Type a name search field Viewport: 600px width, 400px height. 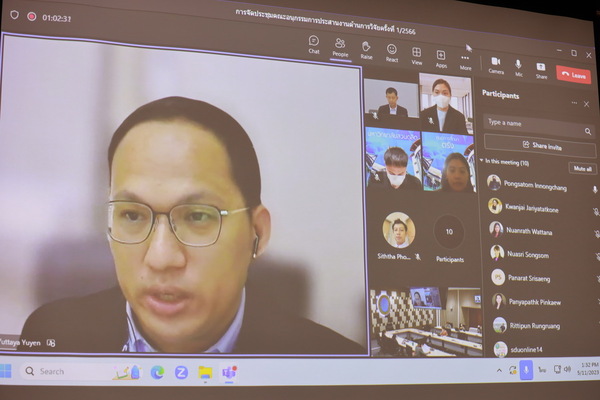[x=539, y=126]
